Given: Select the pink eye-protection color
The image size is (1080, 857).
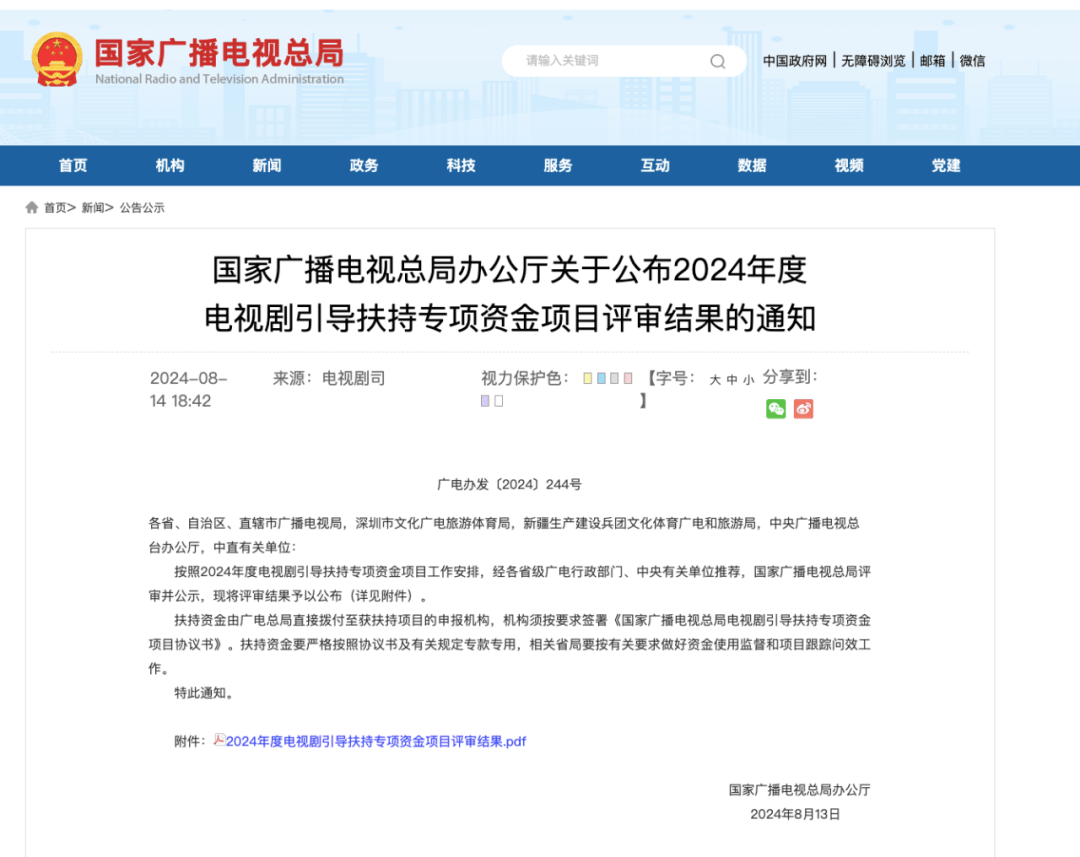Looking at the screenshot, I should pos(627,378).
